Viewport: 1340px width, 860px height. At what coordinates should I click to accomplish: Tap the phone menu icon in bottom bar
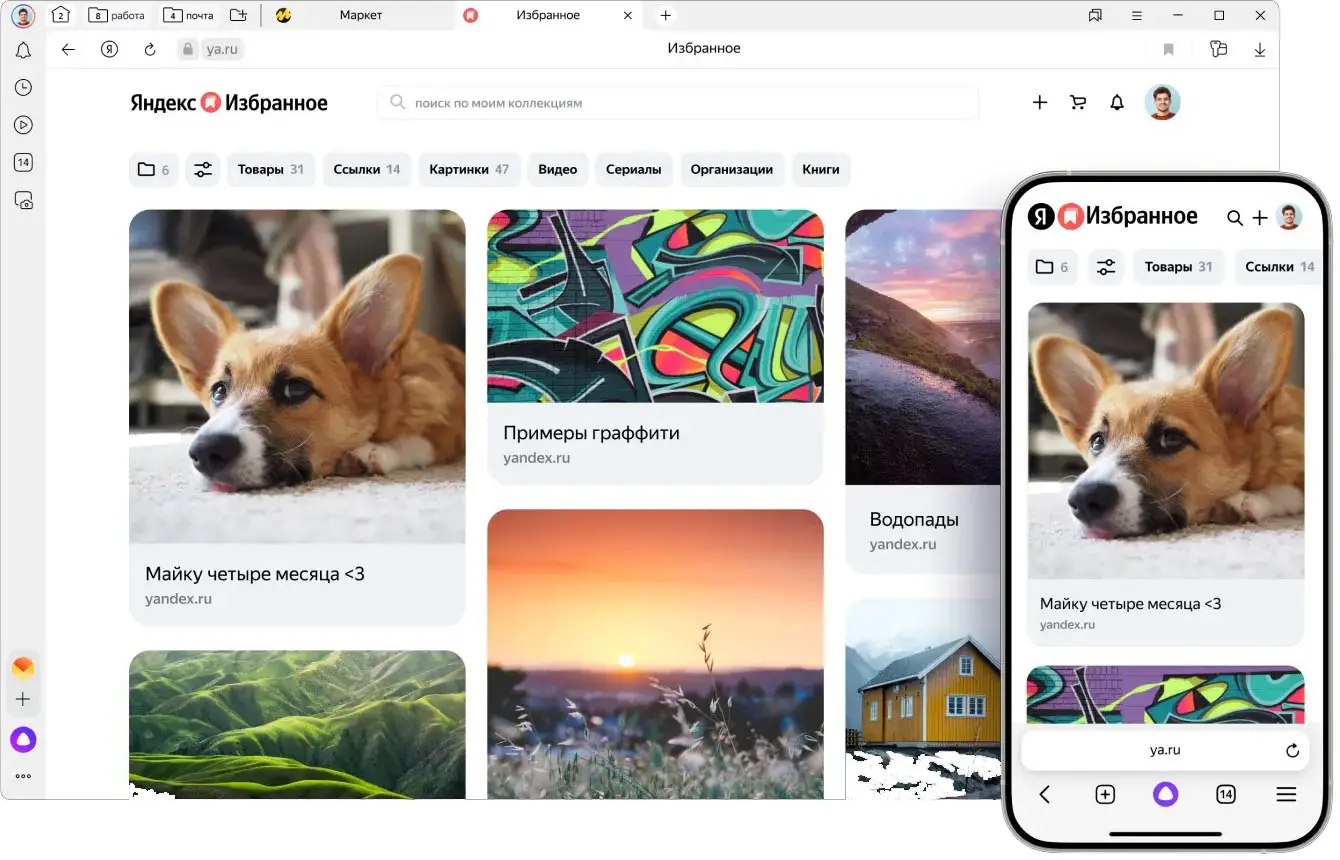[x=1286, y=794]
